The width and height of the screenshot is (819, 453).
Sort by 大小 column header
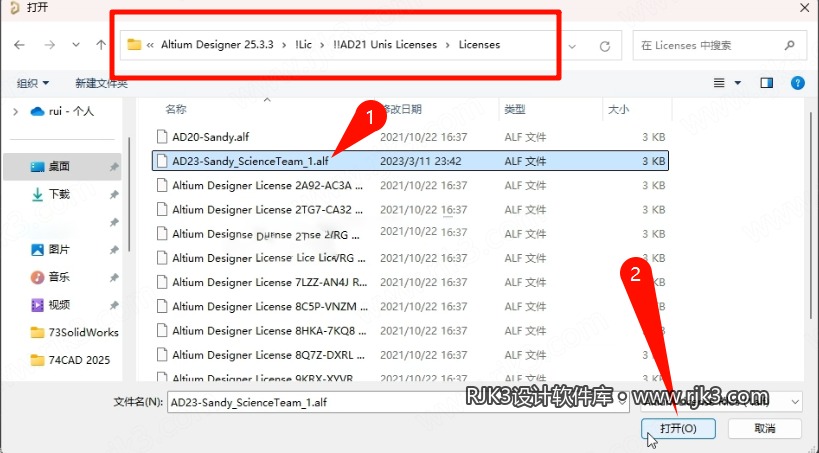[618, 109]
